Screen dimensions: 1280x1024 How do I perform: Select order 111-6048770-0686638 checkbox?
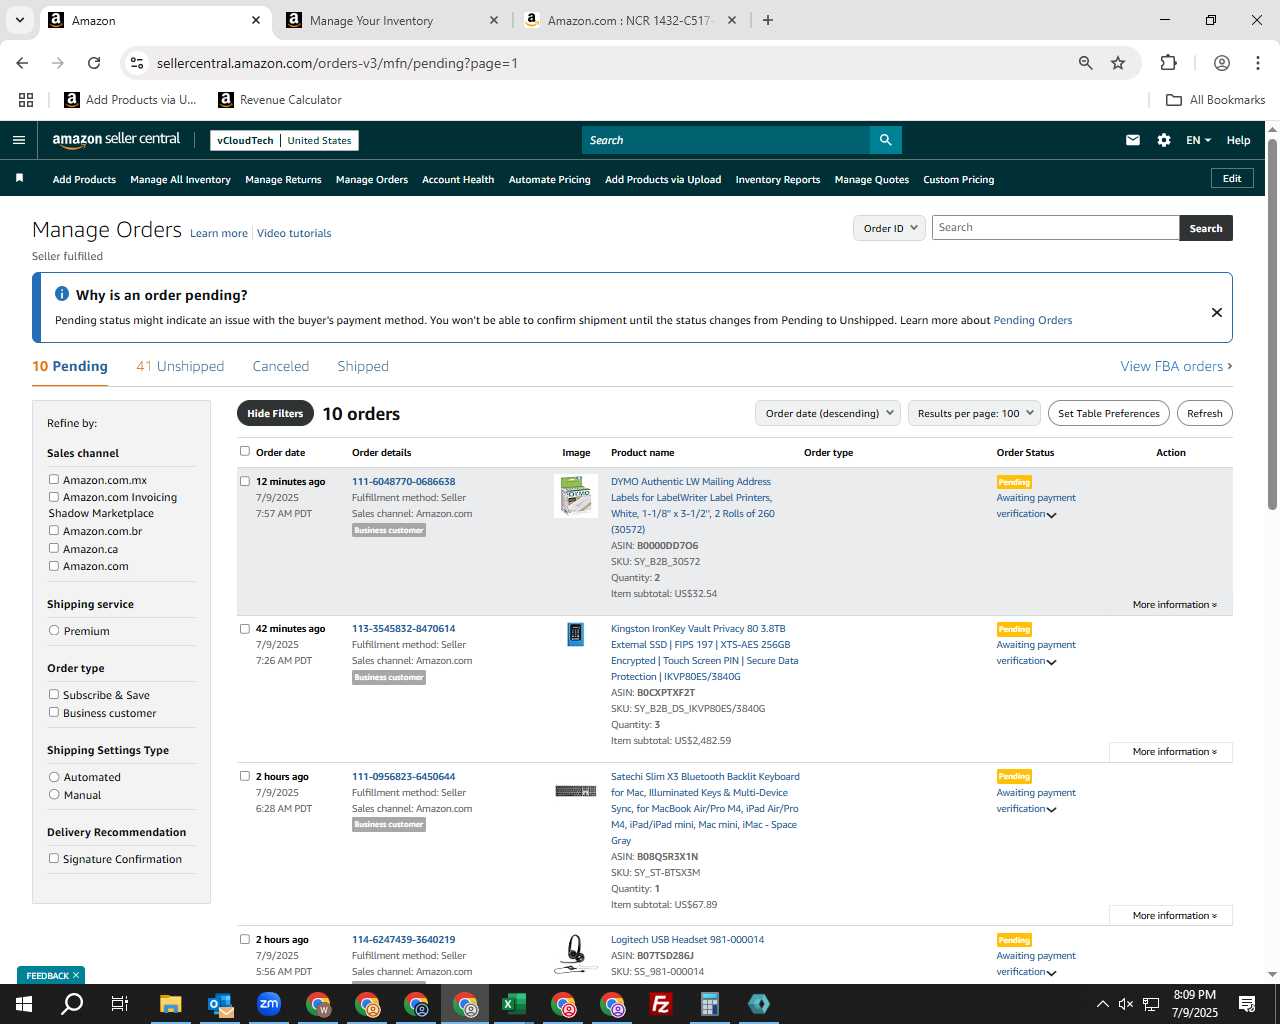coord(245,481)
